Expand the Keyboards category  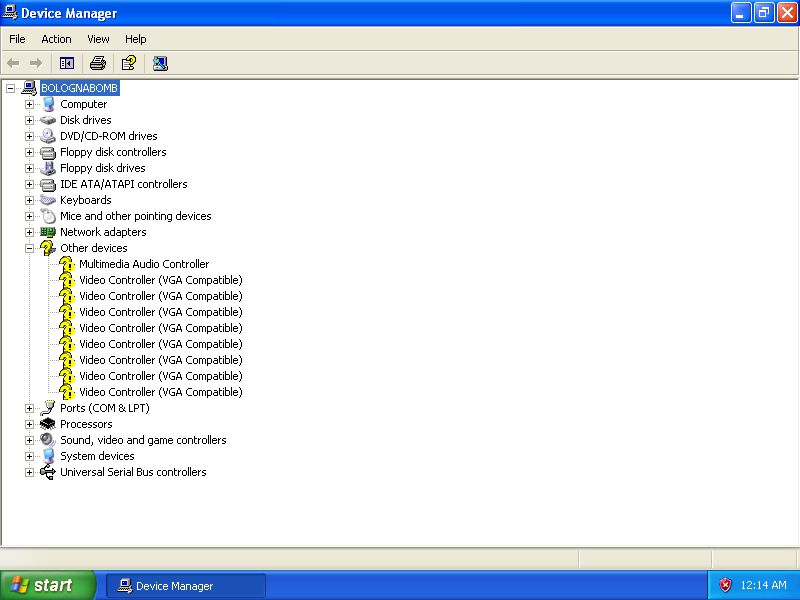tap(29, 201)
